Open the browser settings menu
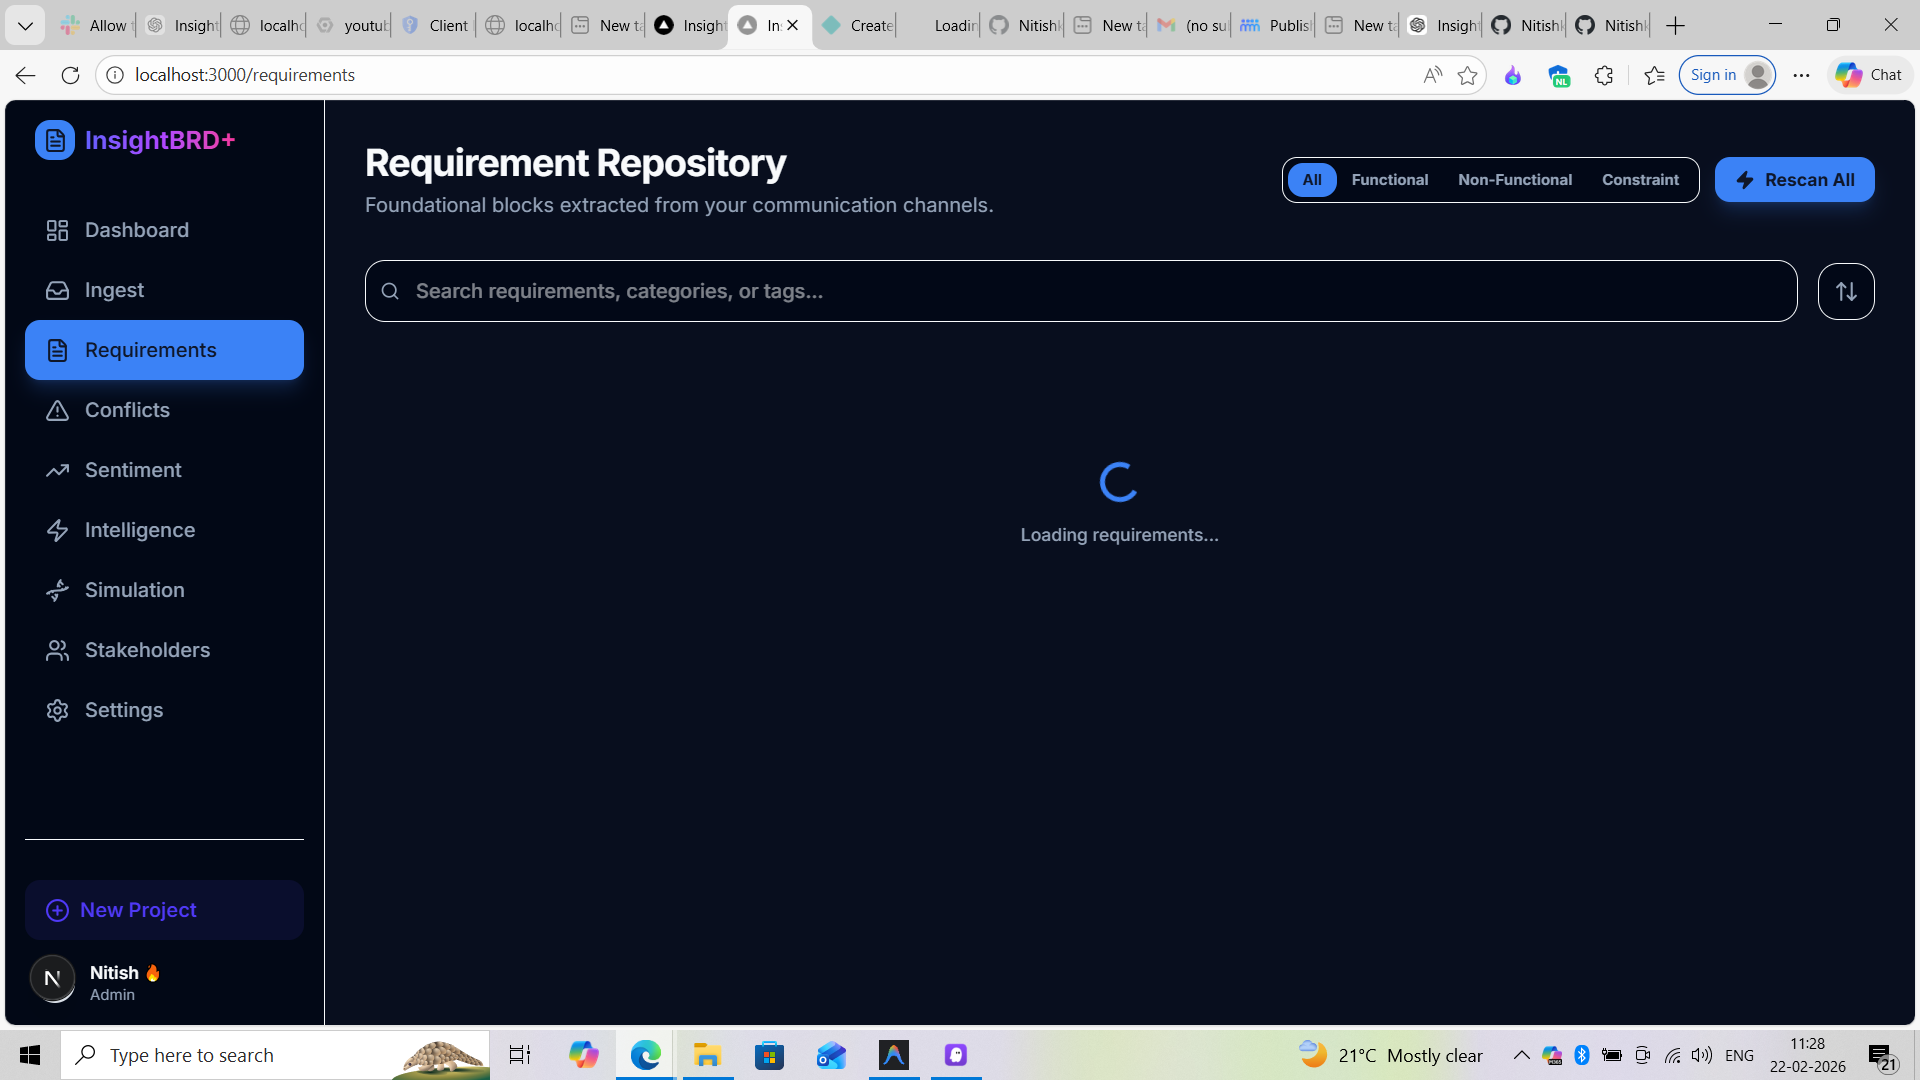Viewport: 1920px width, 1080px height. 1801,75
